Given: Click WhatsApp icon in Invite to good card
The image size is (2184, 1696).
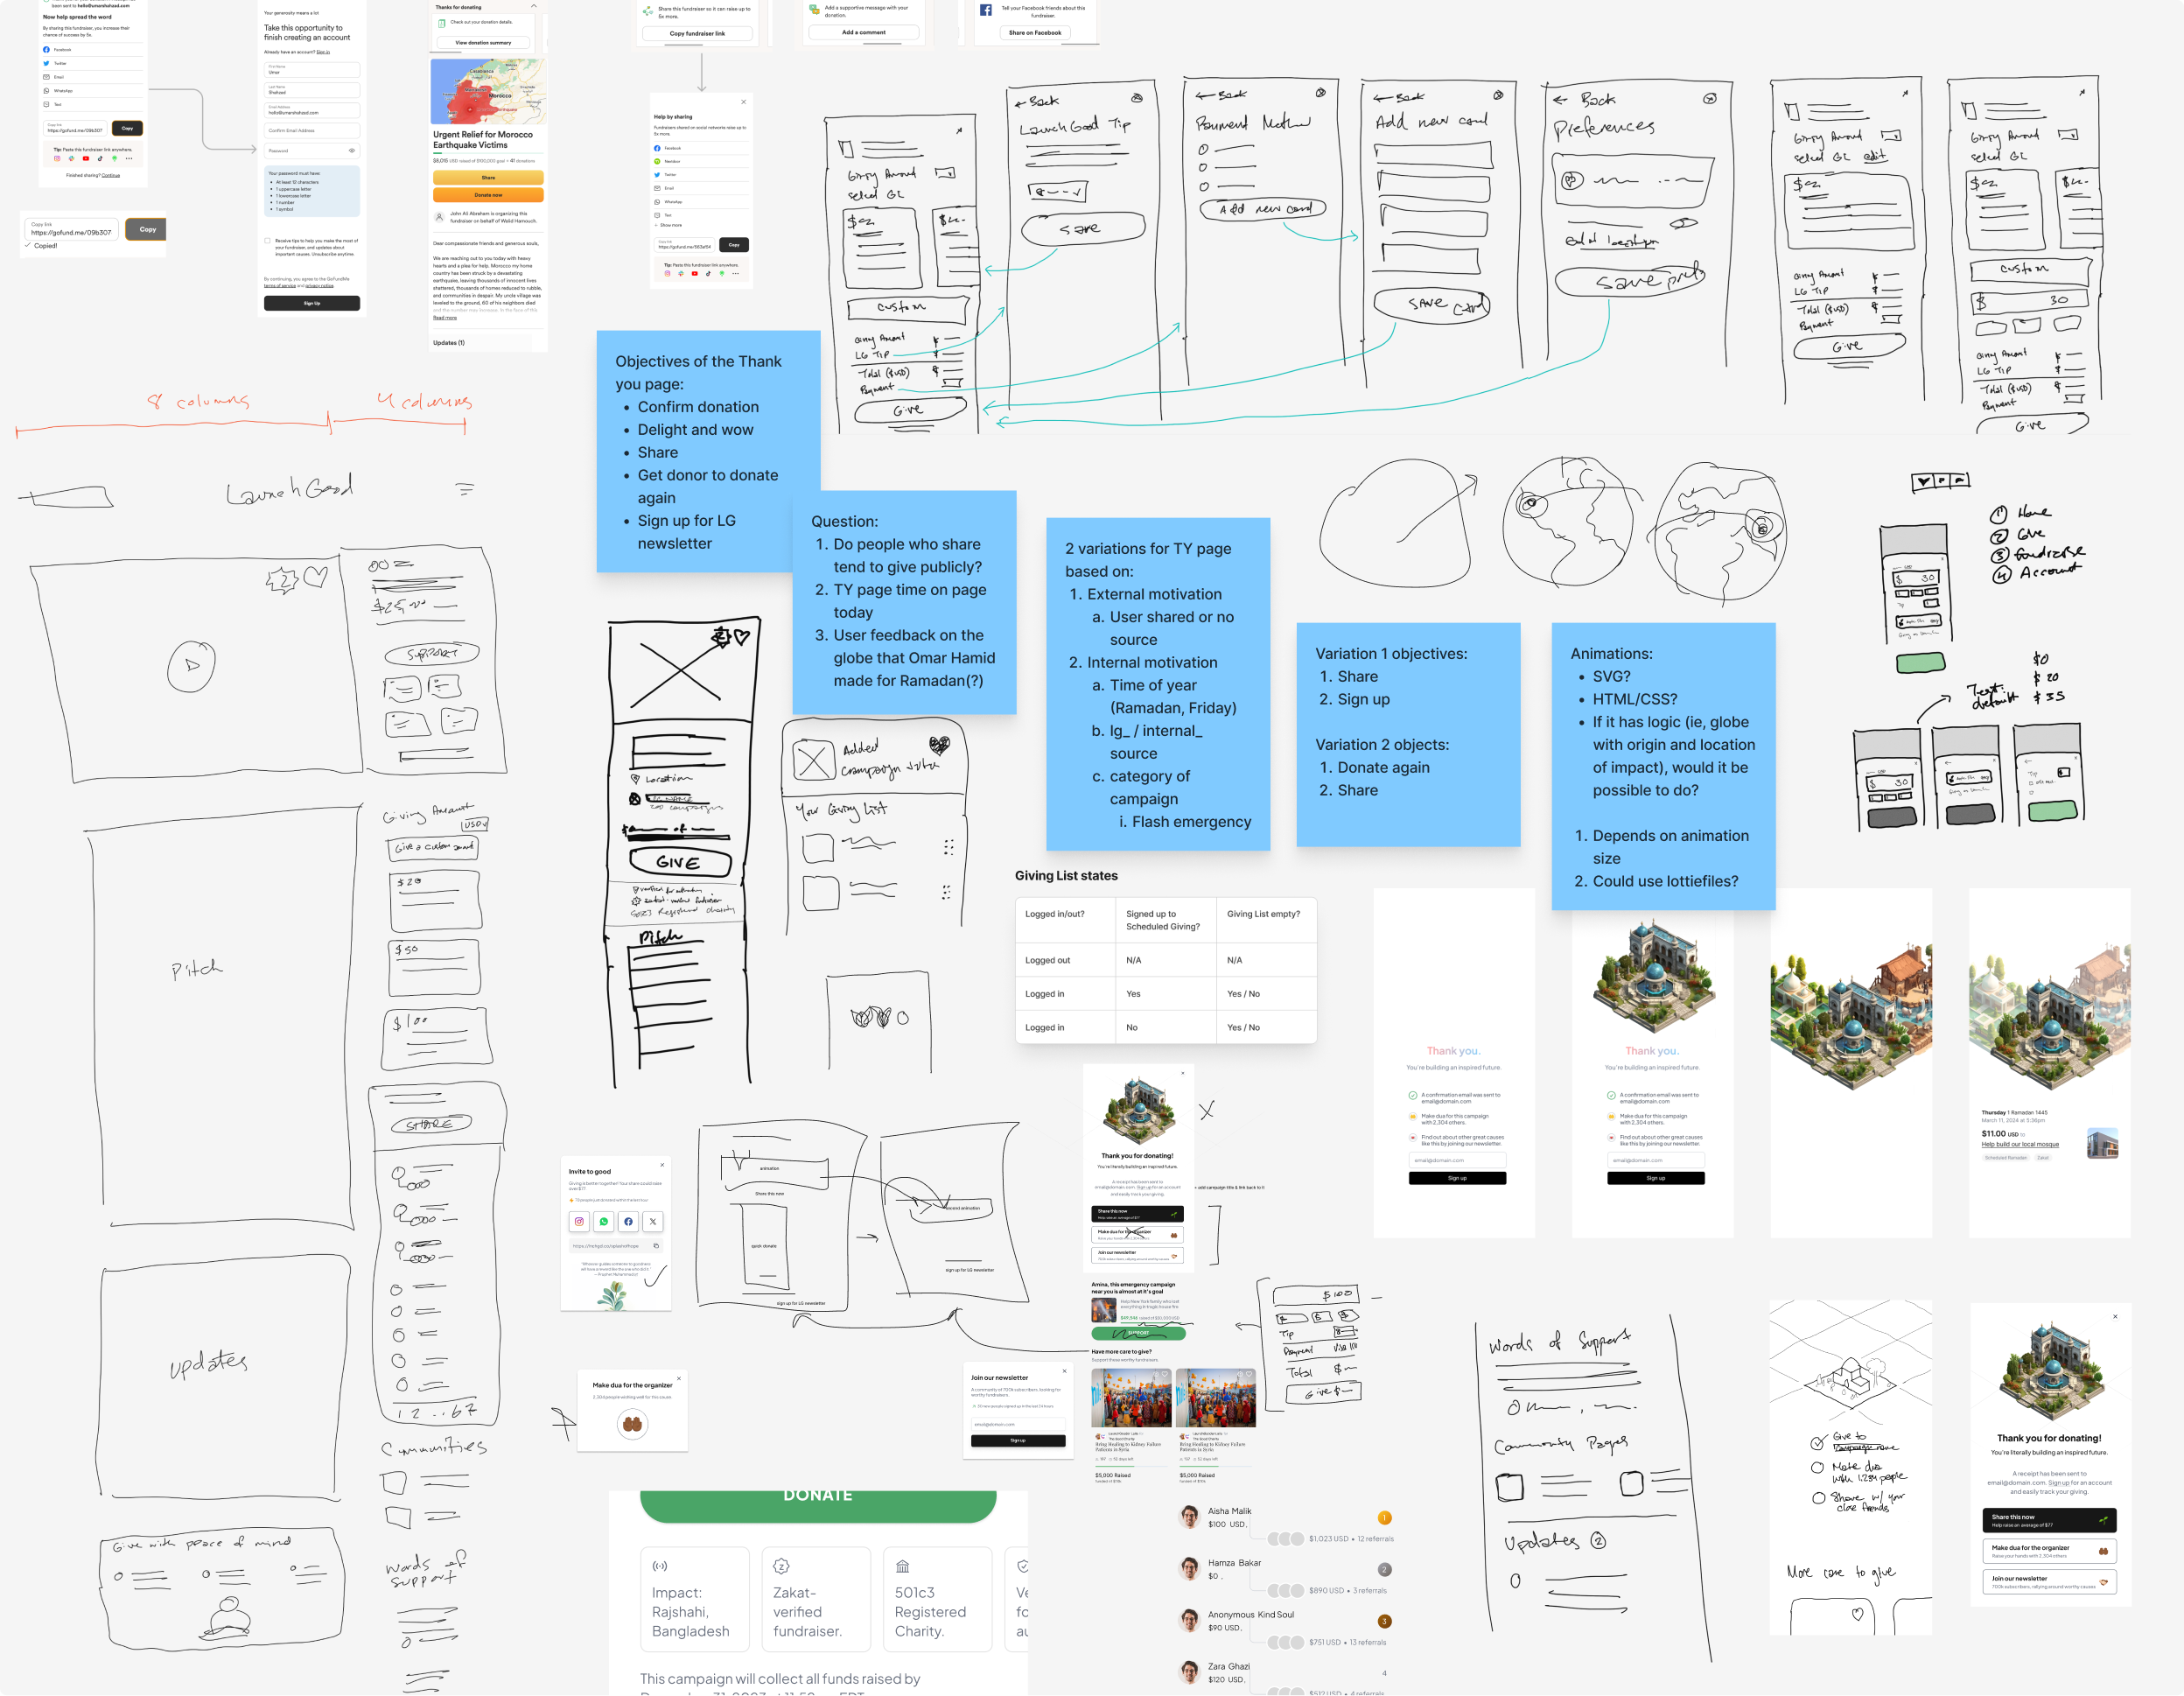Looking at the screenshot, I should (x=604, y=1221).
